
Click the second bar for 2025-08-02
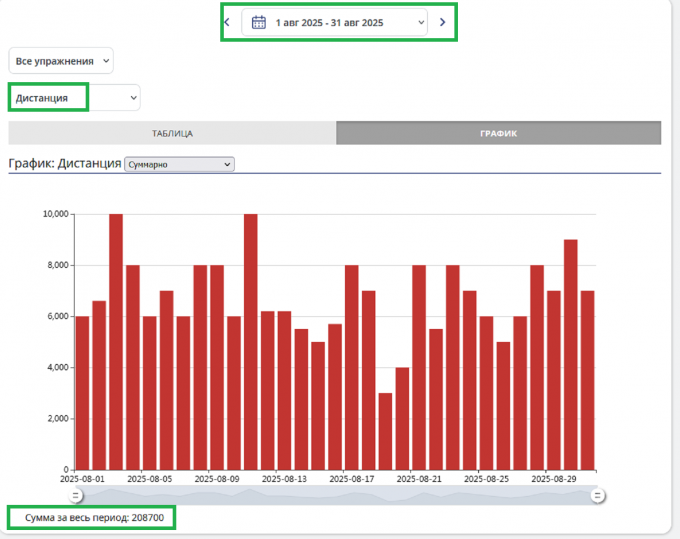tap(99, 385)
